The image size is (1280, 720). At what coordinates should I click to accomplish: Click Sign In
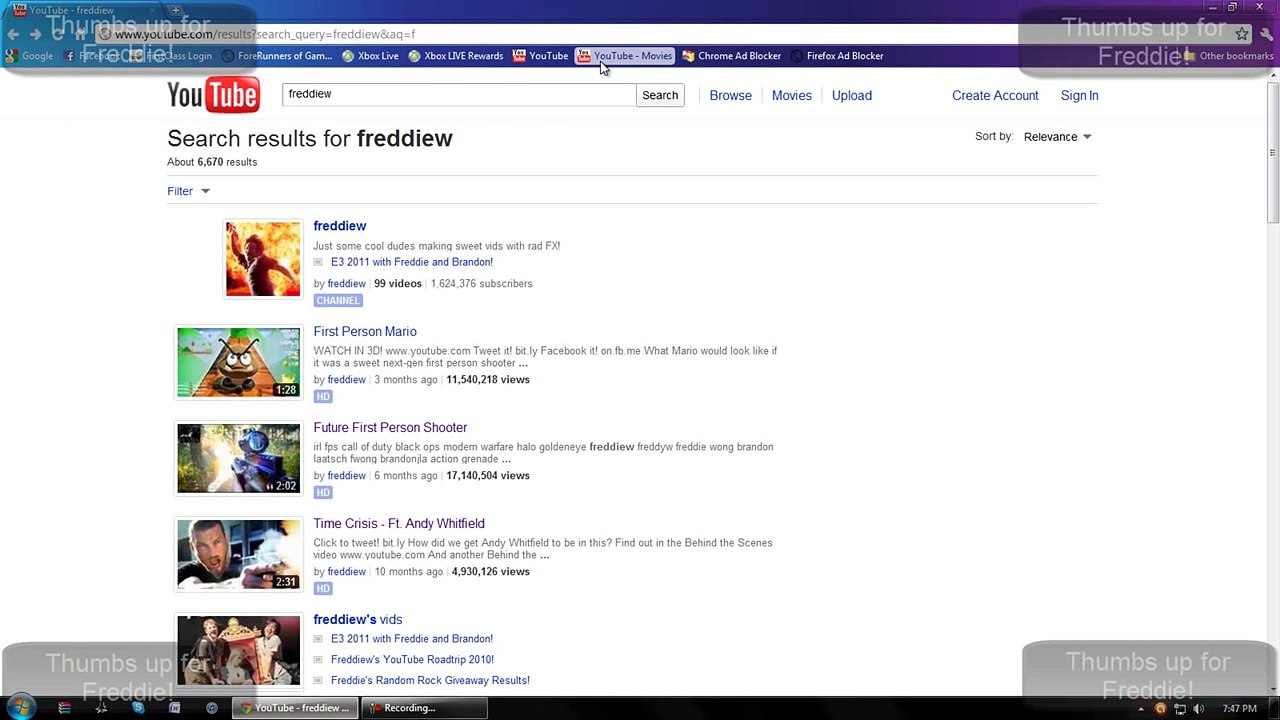pos(1079,96)
